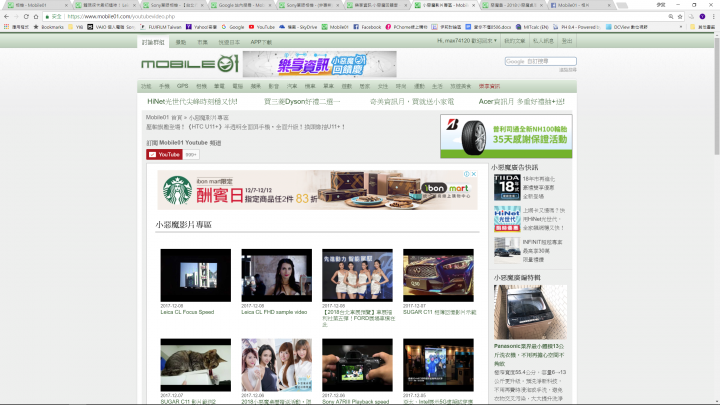Open the DCView bookmark
Image resolution: width=720 pixels, height=405 pixels.
[x=627, y=27]
